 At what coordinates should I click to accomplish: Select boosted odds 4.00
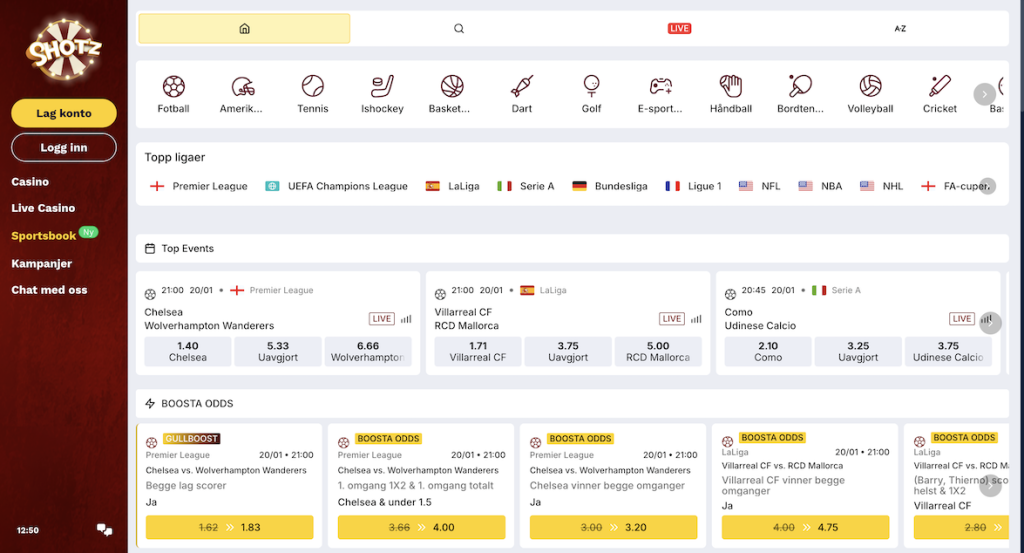point(421,527)
